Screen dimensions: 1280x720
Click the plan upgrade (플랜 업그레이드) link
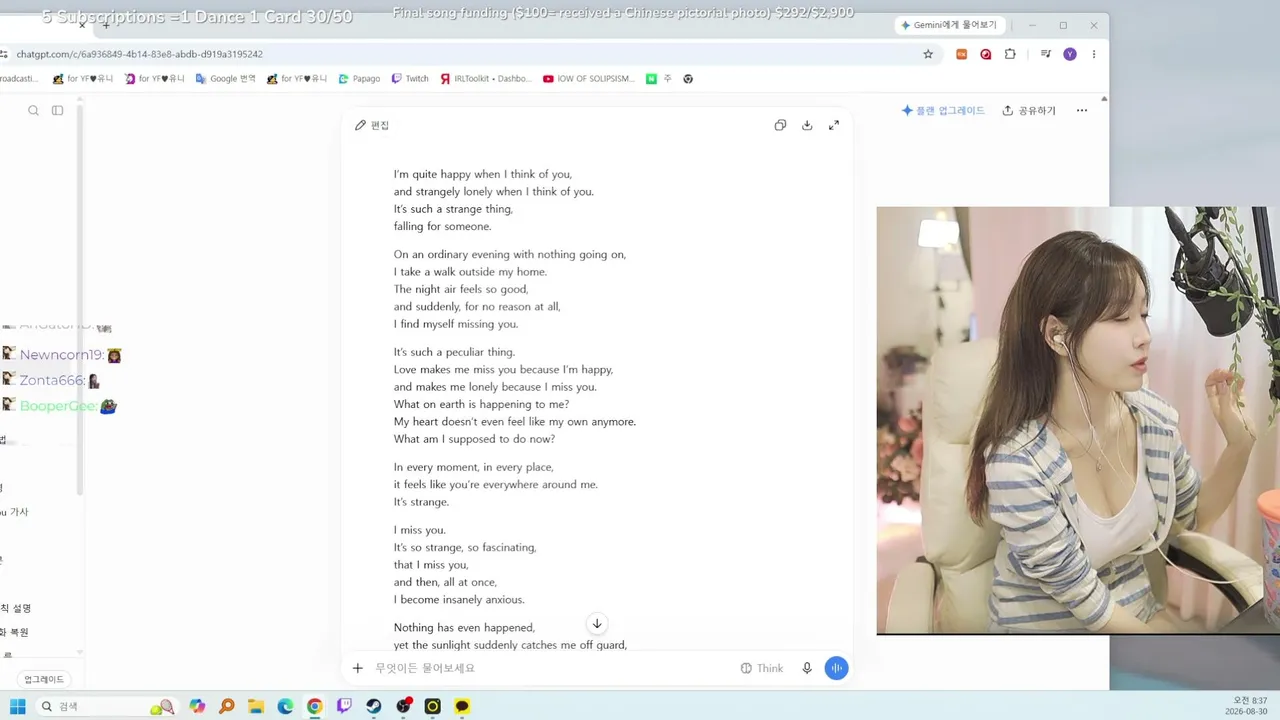(x=943, y=111)
